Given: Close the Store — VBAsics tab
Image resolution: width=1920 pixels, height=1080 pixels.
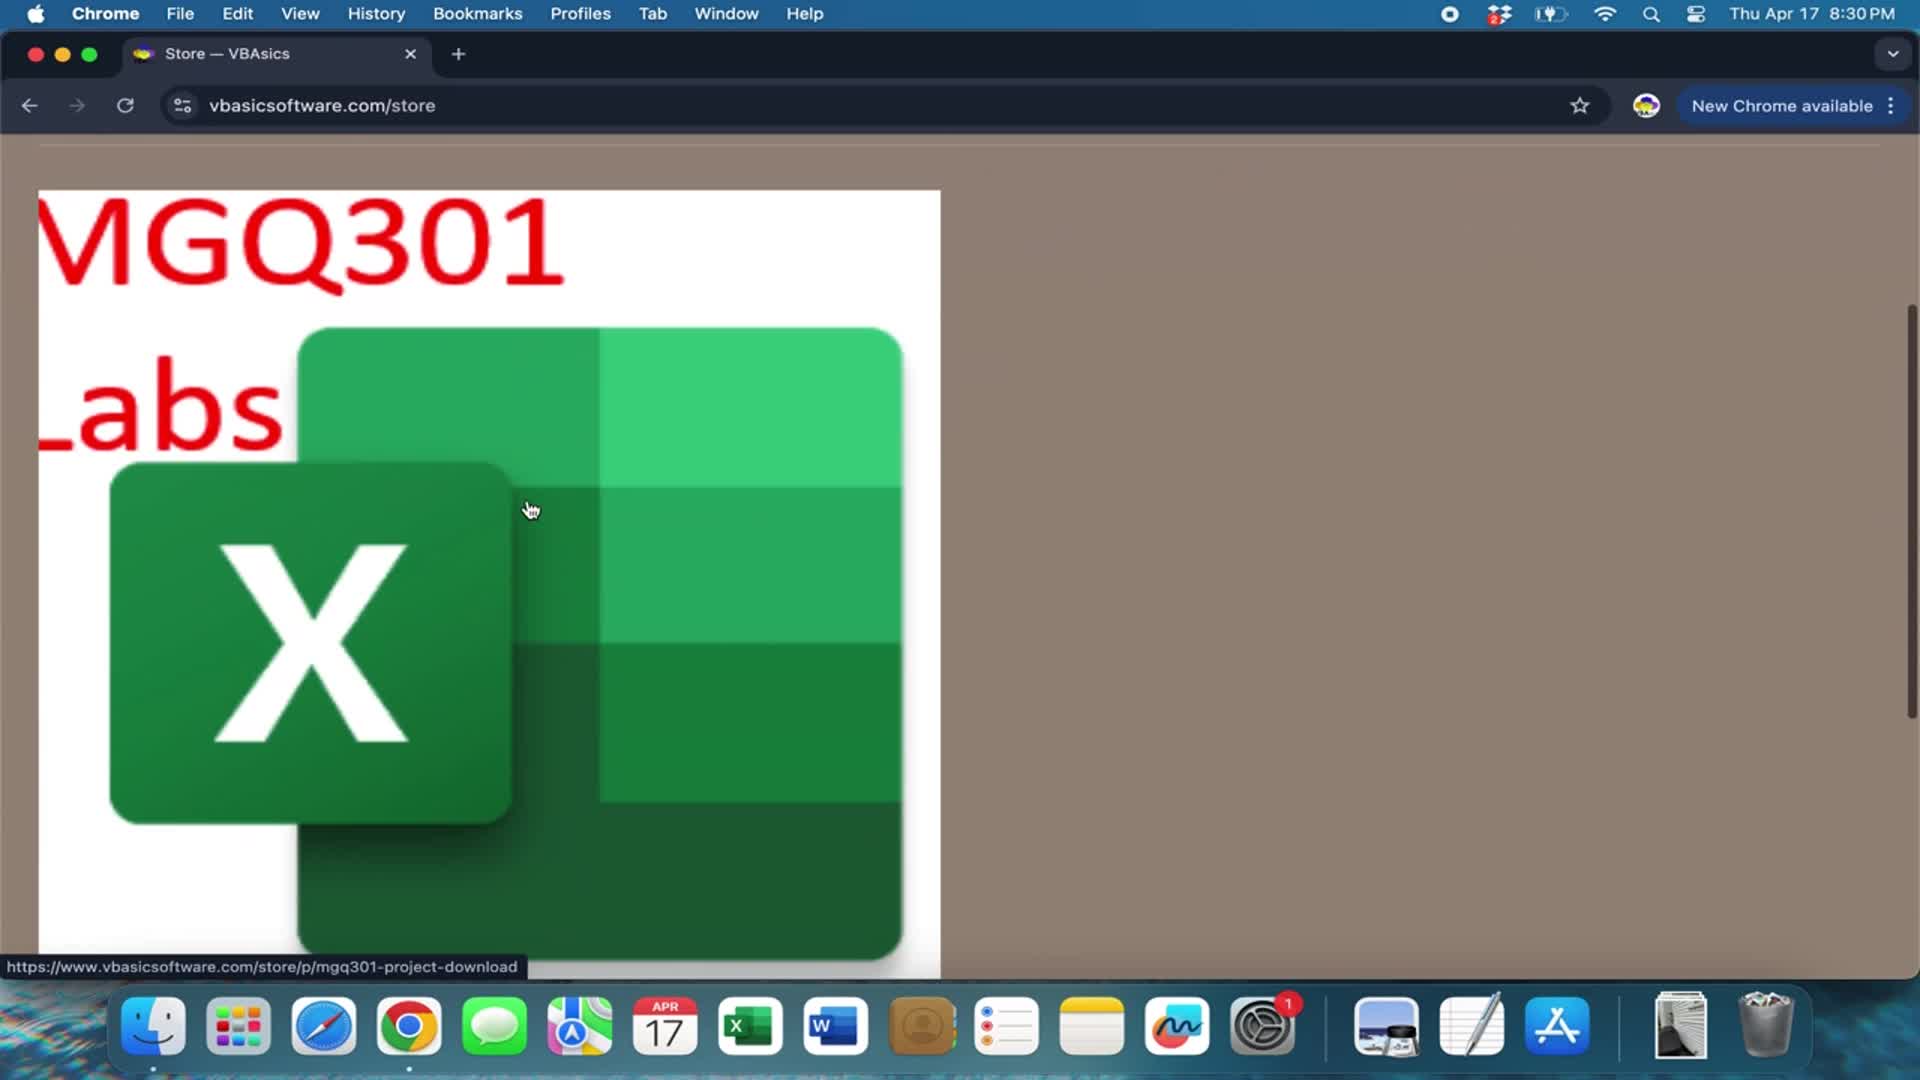Looking at the screenshot, I should (410, 54).
